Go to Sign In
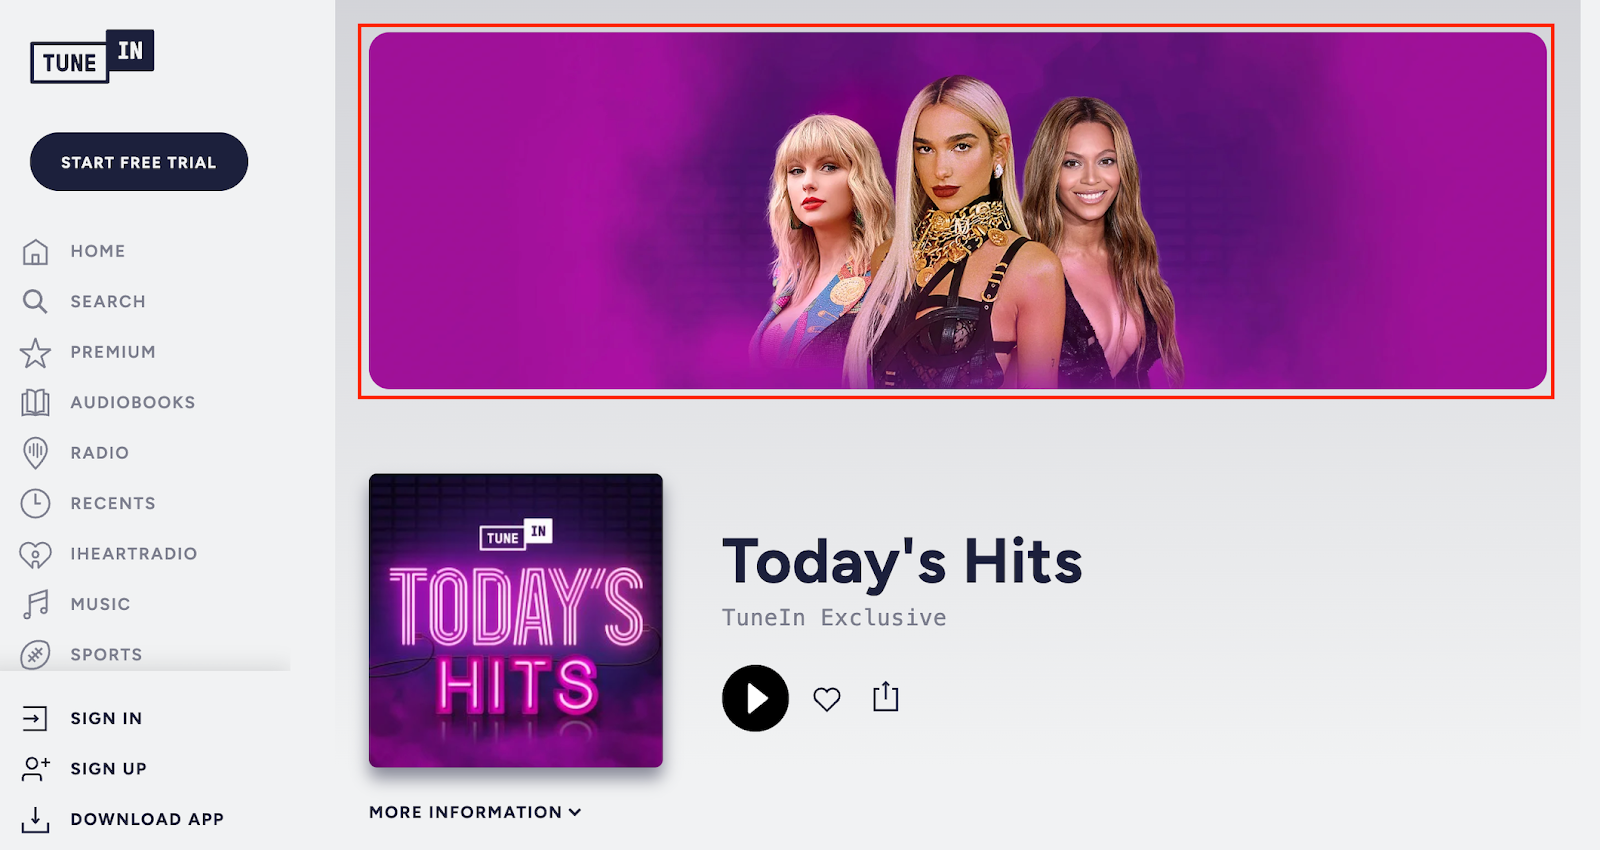Viewport: 1600px width, 850px height. pos(106,718)
